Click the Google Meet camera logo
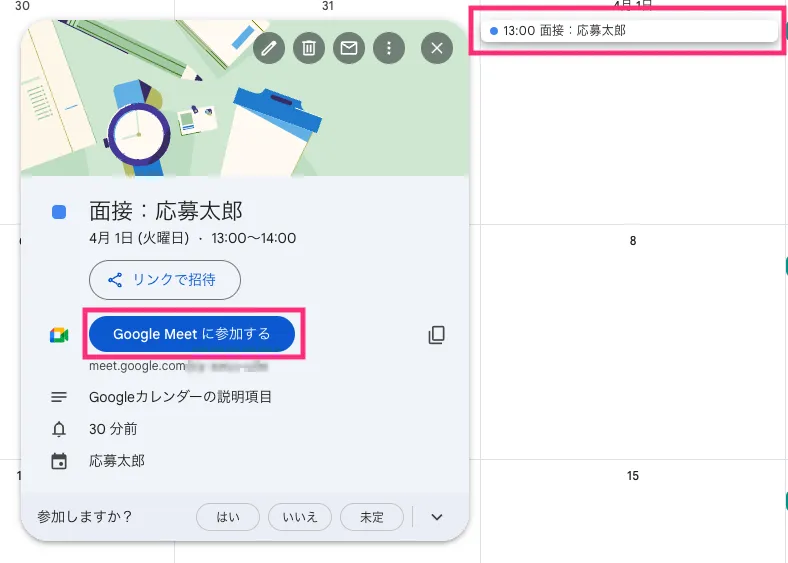The width and height of the screenshot is (788, 563). pos(59,335)
